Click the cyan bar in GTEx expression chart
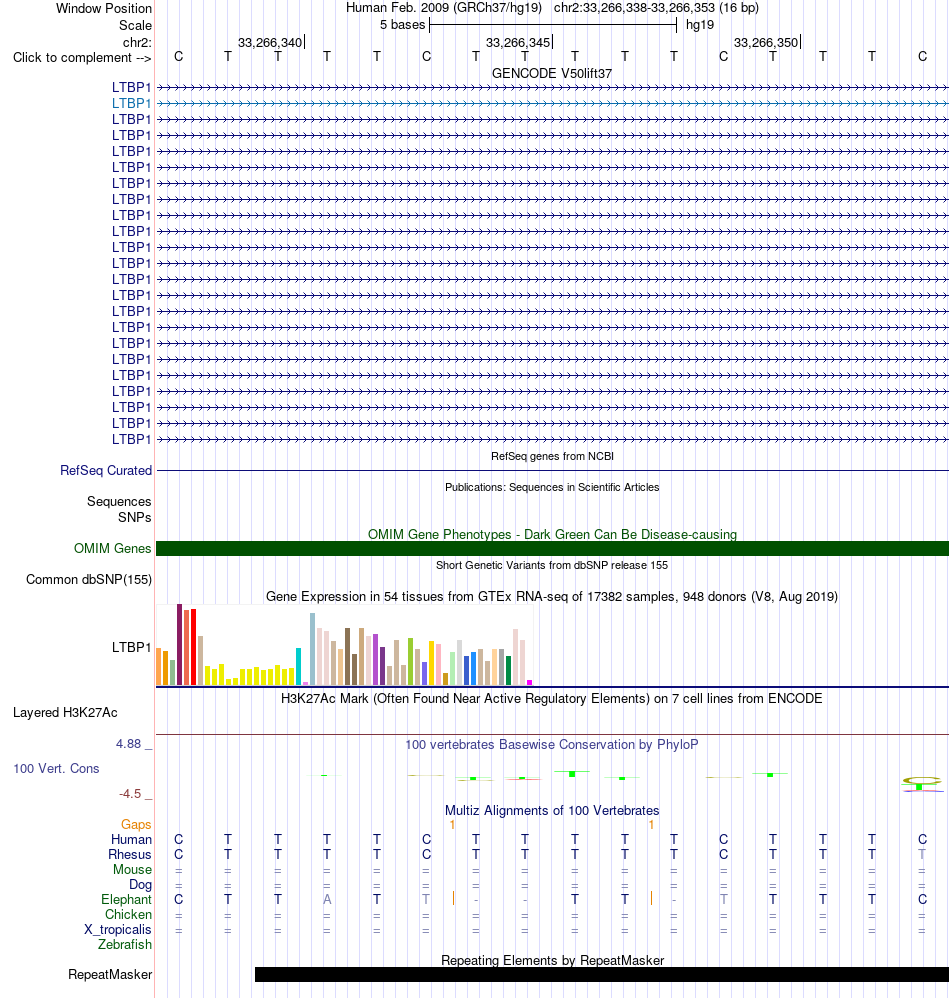This screenshot has height=998, width=950. click(x=298, y=666)
